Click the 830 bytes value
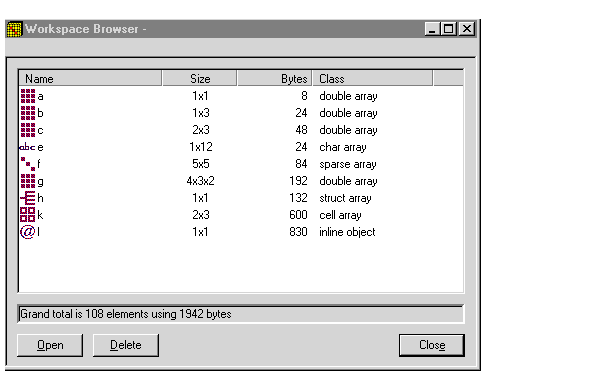This screenshot has width=600, height=383. click(x=298, y=232)
